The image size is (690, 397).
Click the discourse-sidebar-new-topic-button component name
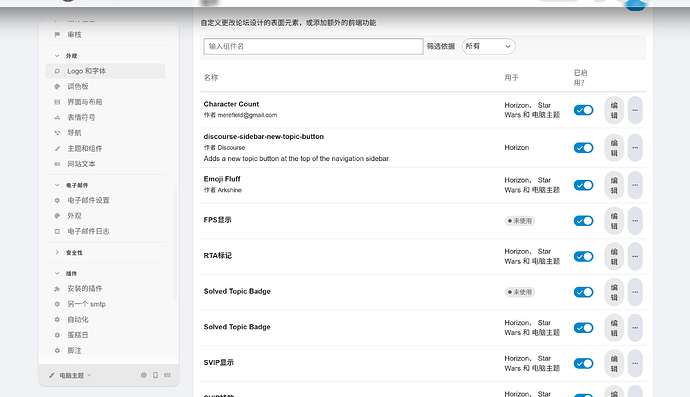click(264, 137)
